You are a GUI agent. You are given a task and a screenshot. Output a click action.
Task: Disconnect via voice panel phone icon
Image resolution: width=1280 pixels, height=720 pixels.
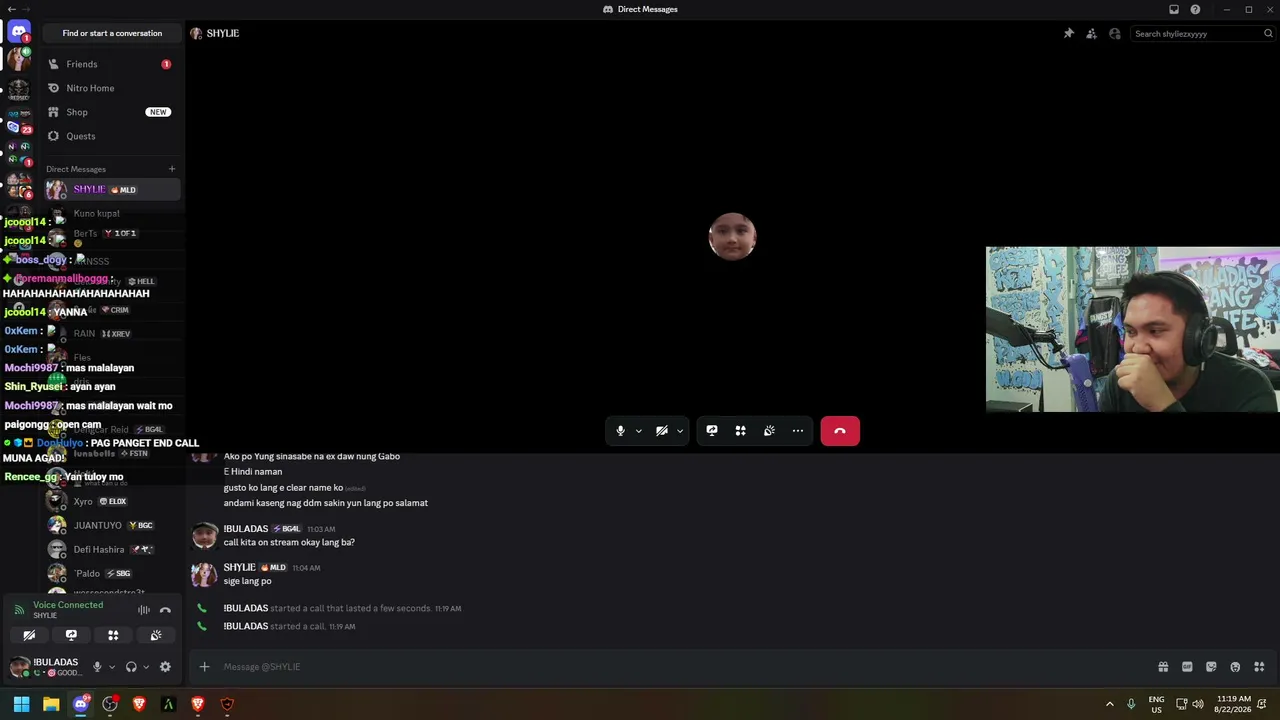pyautogui.click(x=165, y=610)
